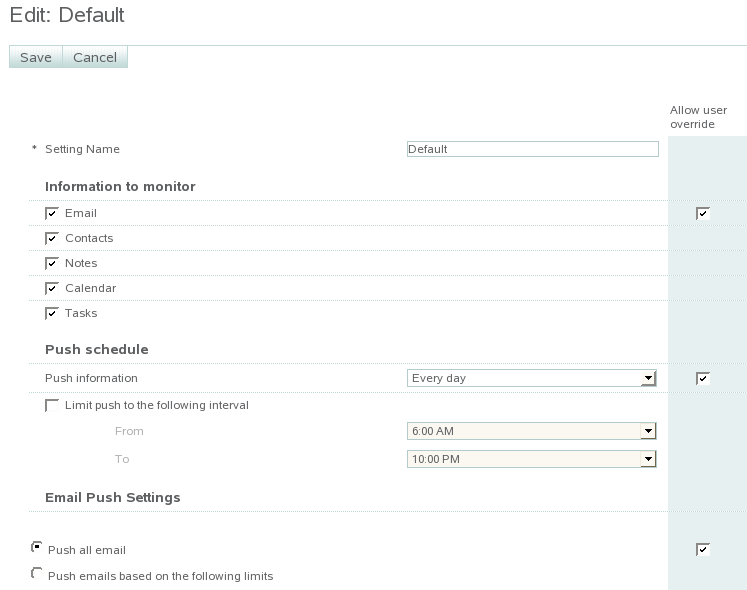The image size is (747, 590).
Task: Click the Information to monitor heading
Action: pyautogui.click(x=120, y=186)
